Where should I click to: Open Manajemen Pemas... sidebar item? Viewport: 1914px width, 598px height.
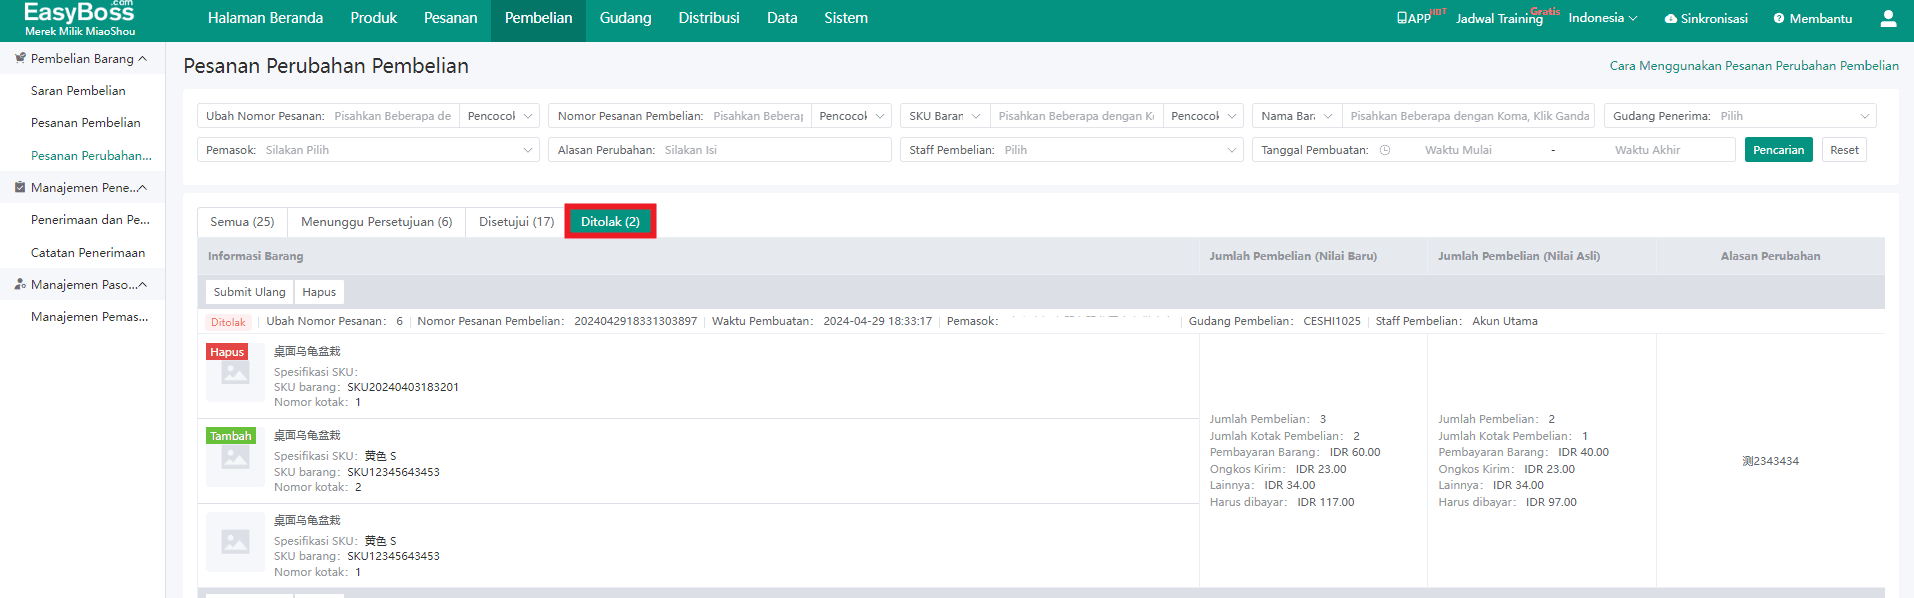point(89,317)
